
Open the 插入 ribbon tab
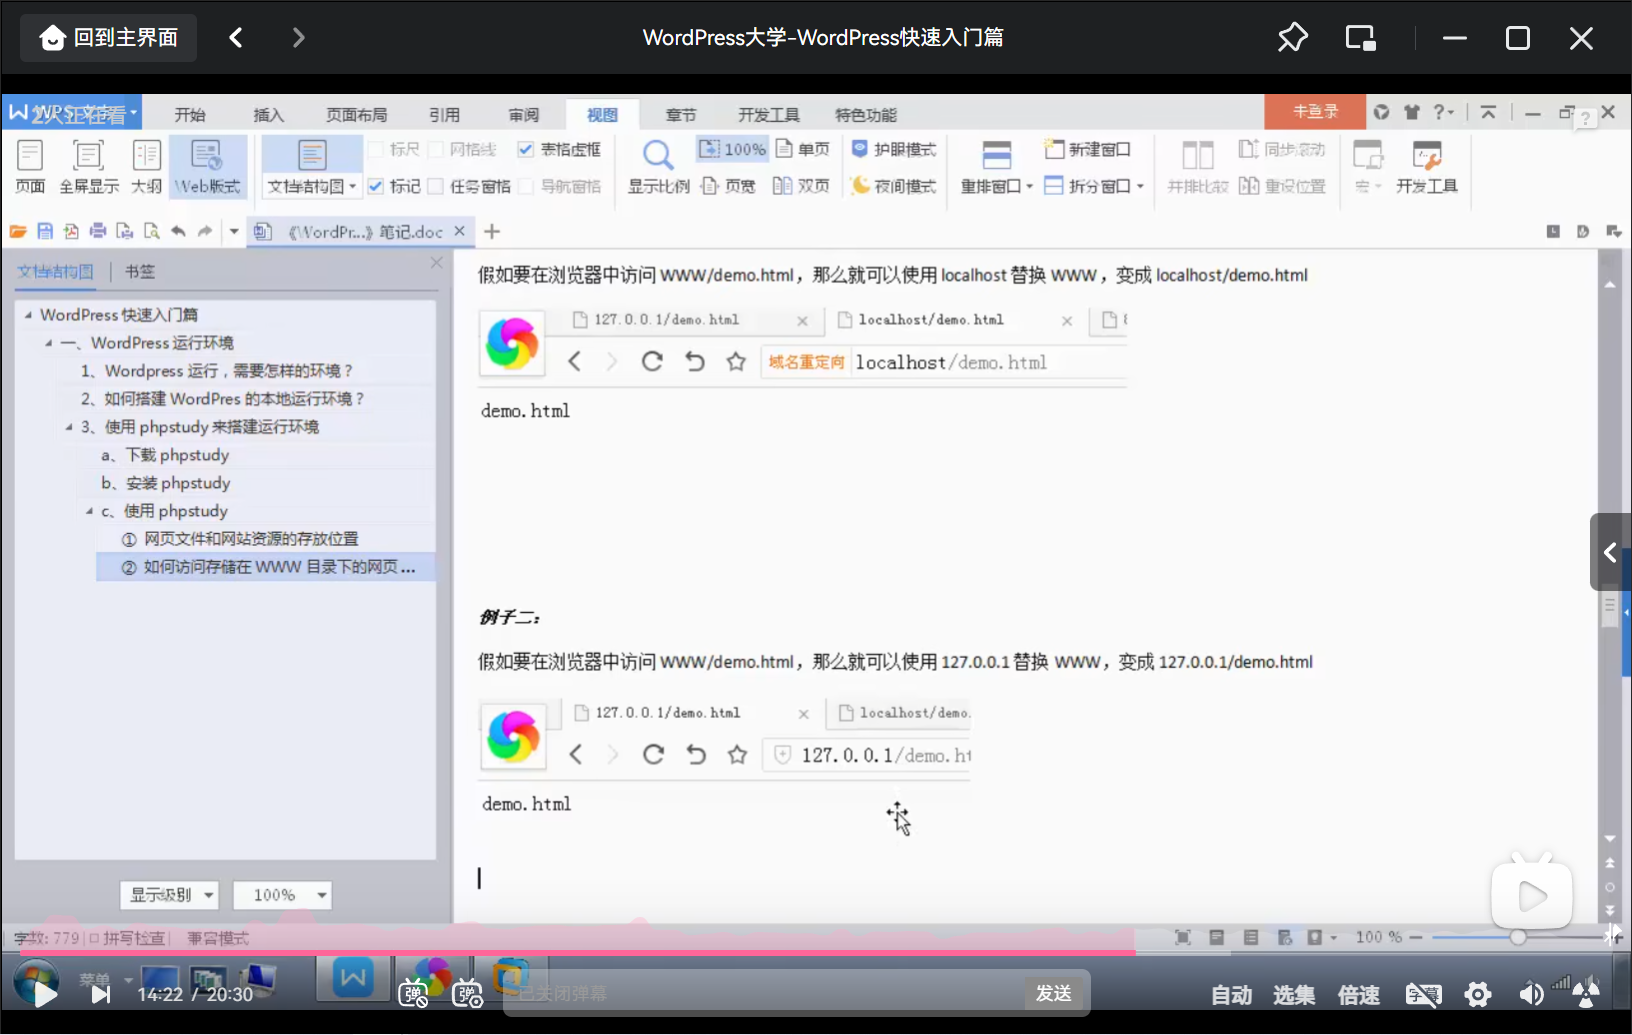(x=268, y=115)
